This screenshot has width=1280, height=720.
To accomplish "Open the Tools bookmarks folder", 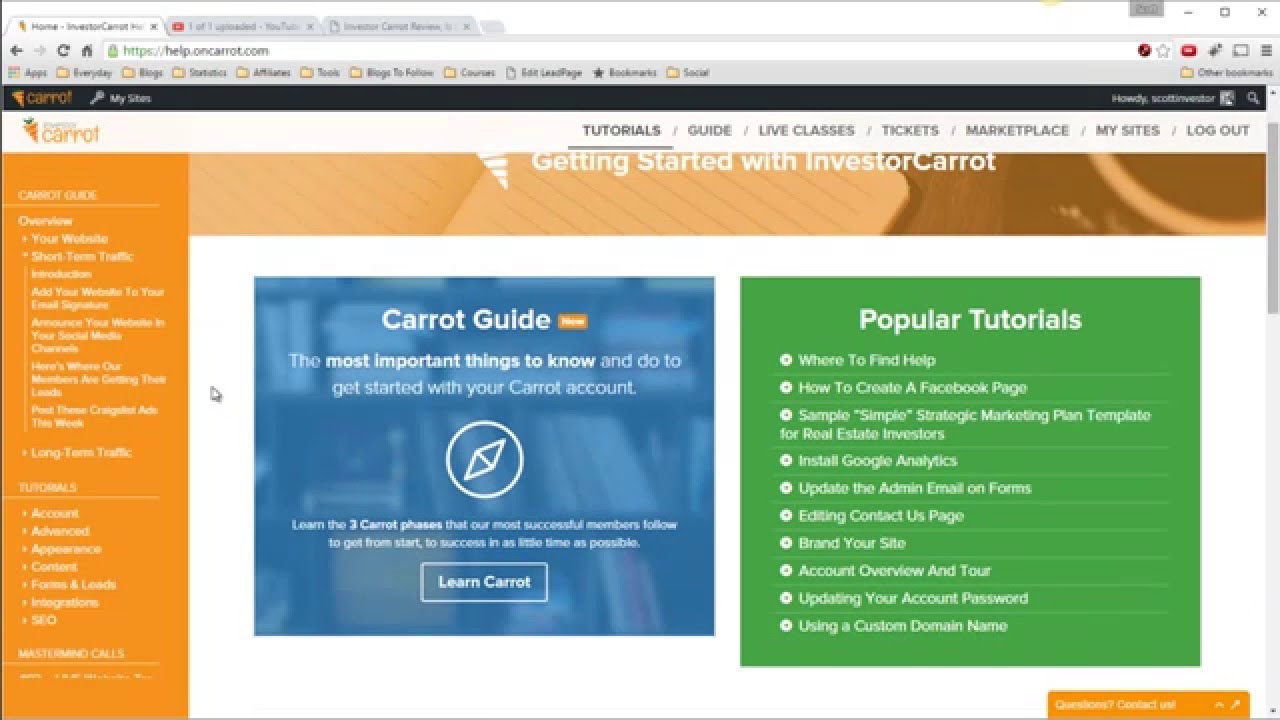I will click(x=320, y=73).
